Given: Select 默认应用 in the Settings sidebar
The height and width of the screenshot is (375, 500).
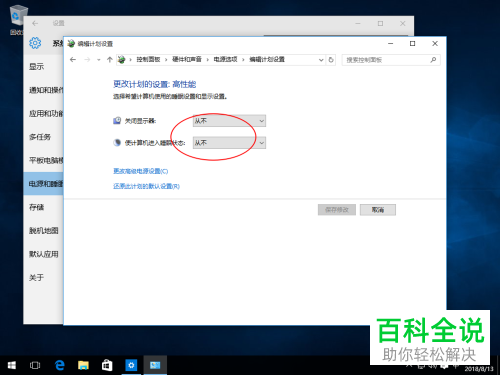Looking at the screenshot, I should pos(44,254).
